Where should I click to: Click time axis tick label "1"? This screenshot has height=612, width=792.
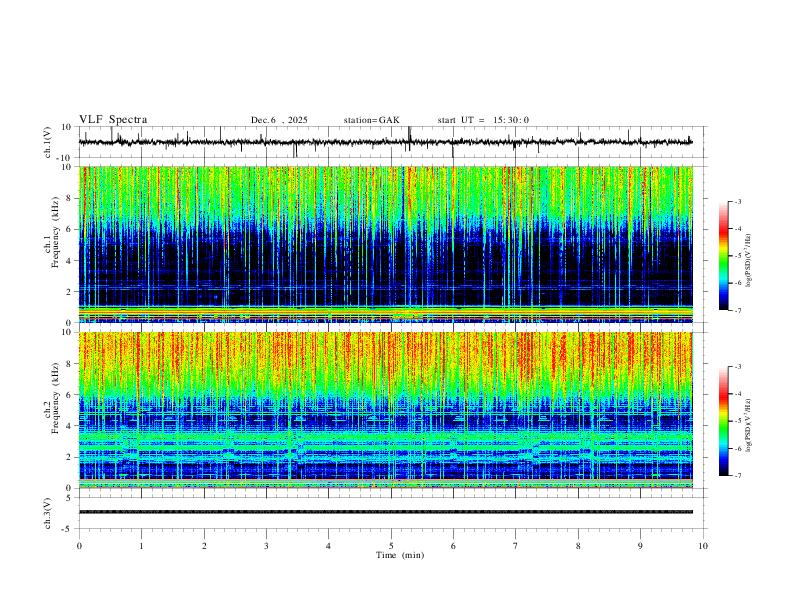pos(141,546)
